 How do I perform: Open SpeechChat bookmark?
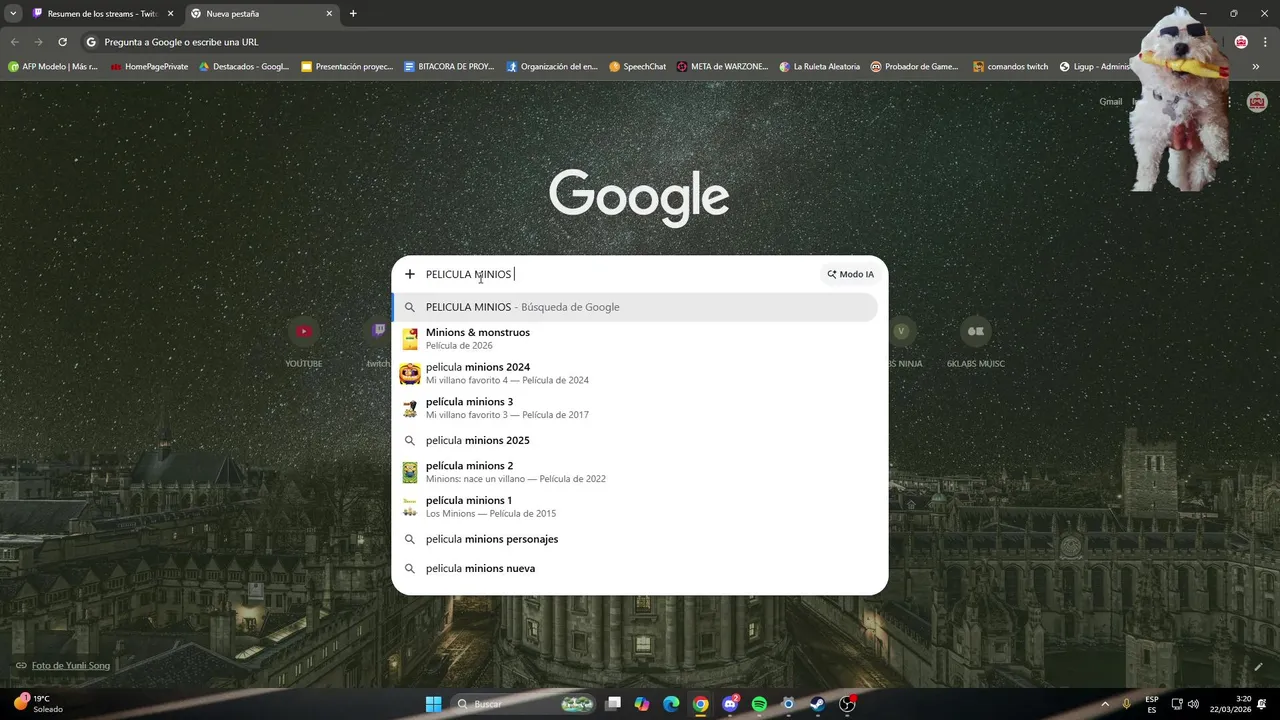pyautogui.click(x=637, y=67)
